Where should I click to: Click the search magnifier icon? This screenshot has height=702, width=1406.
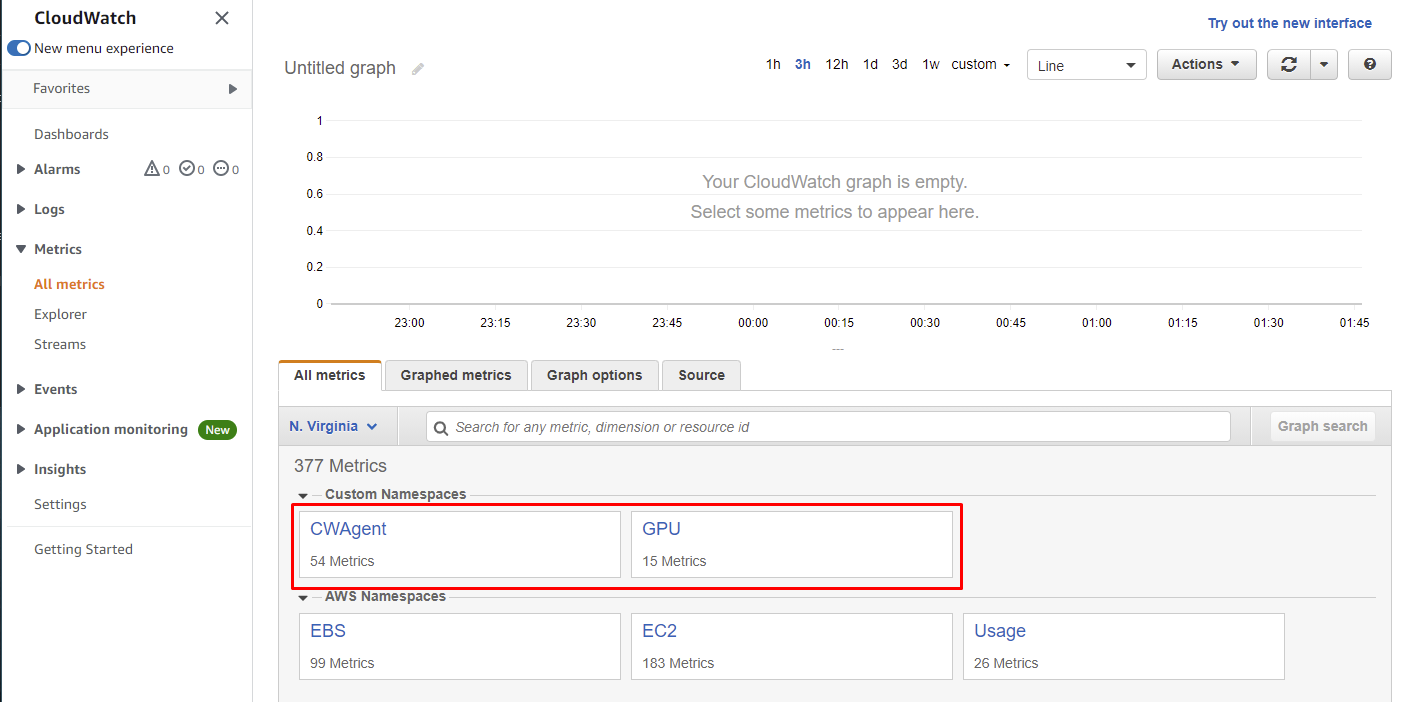pyautogui.click(x=441, y=427)
